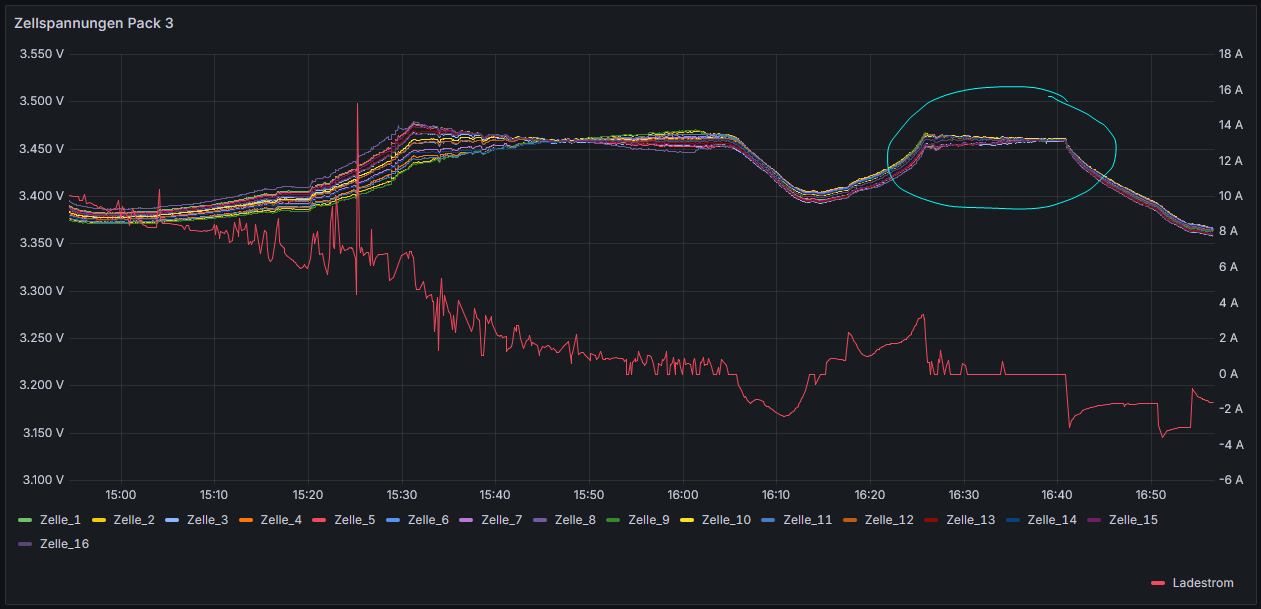
Task: Toggle the Zelle_3 series legend label
Action: tap(208, 520)
